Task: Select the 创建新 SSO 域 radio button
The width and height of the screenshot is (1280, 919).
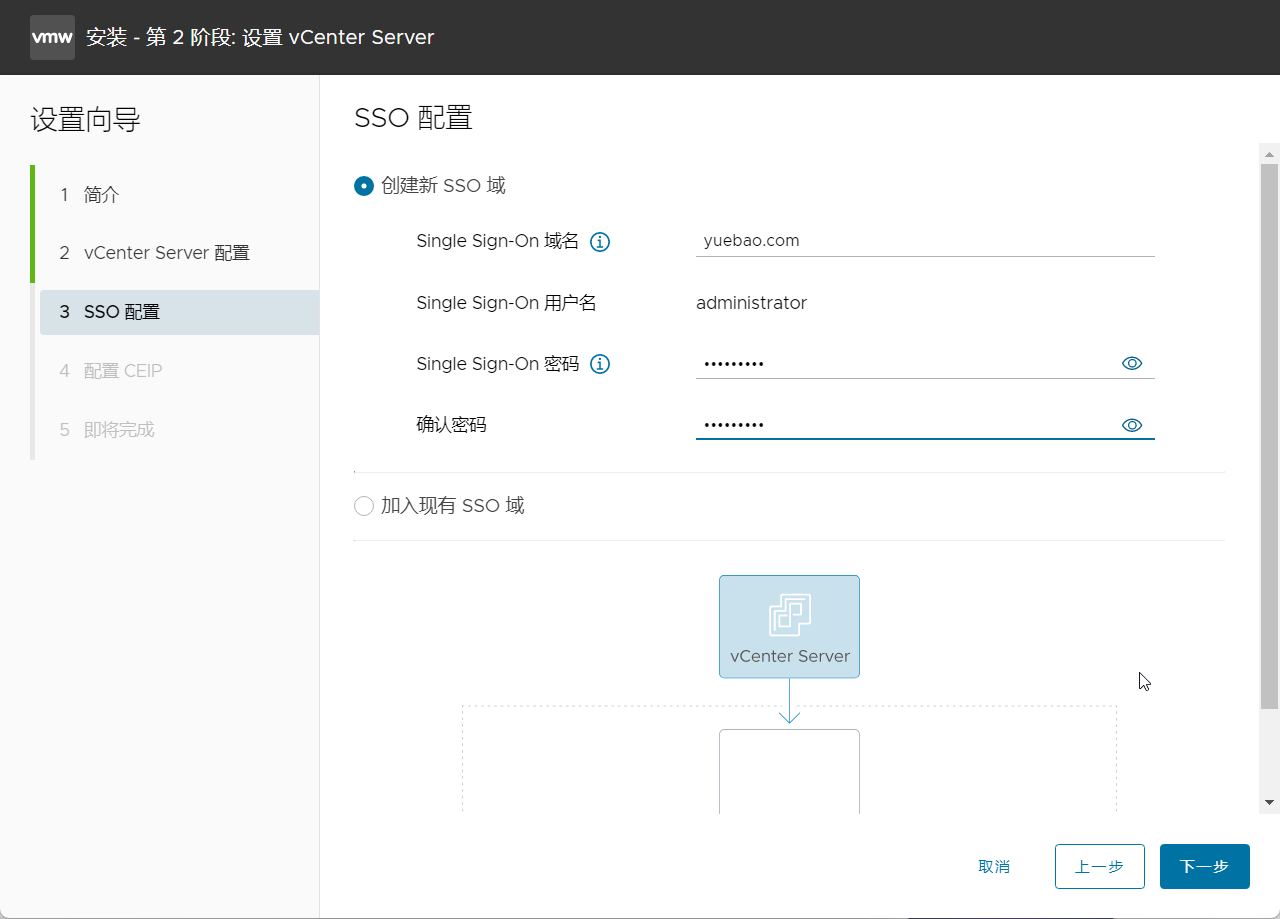Action: (x=363, y=185)
